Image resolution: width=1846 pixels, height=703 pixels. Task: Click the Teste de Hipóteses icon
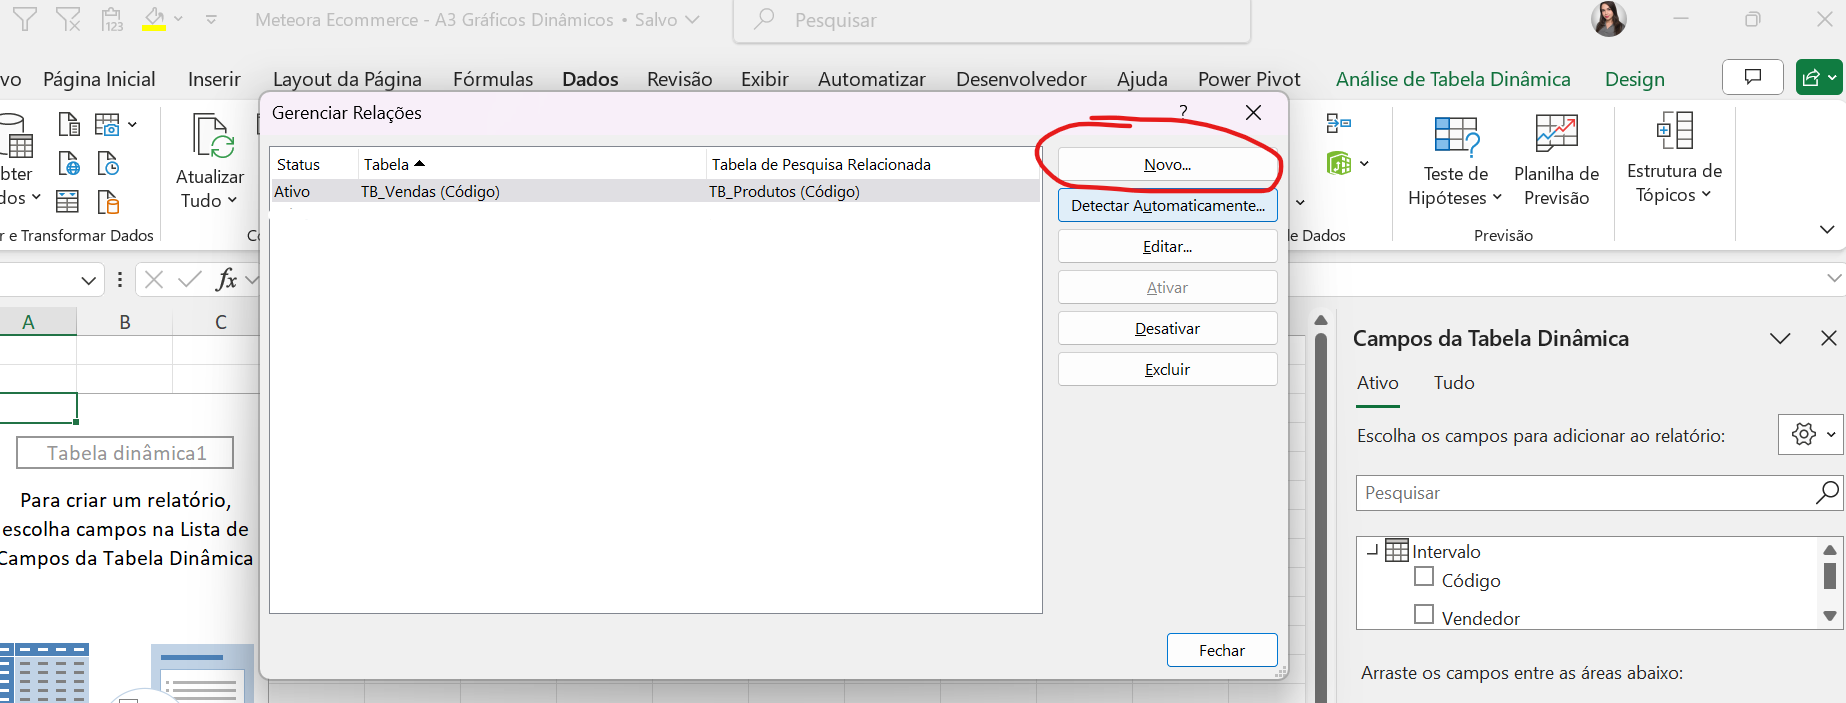click(x=1456, y=135)
